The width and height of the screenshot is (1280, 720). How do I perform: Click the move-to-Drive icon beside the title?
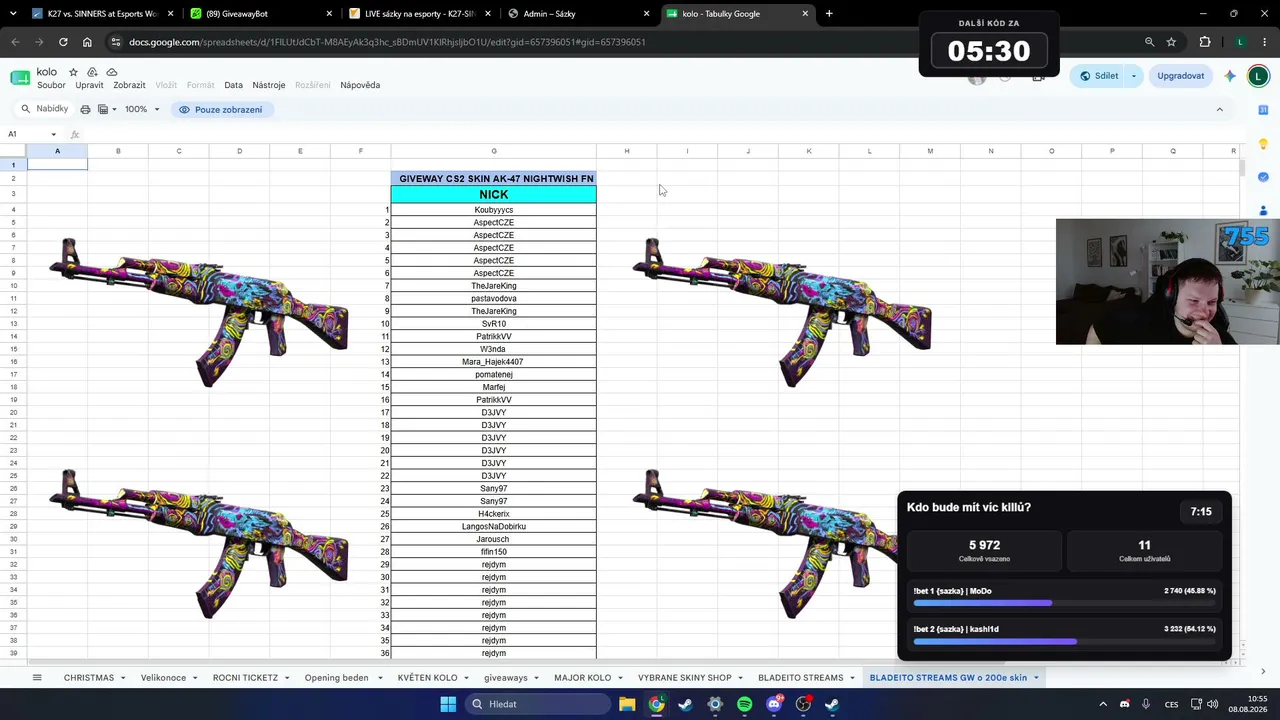click(x=92, y=72)
